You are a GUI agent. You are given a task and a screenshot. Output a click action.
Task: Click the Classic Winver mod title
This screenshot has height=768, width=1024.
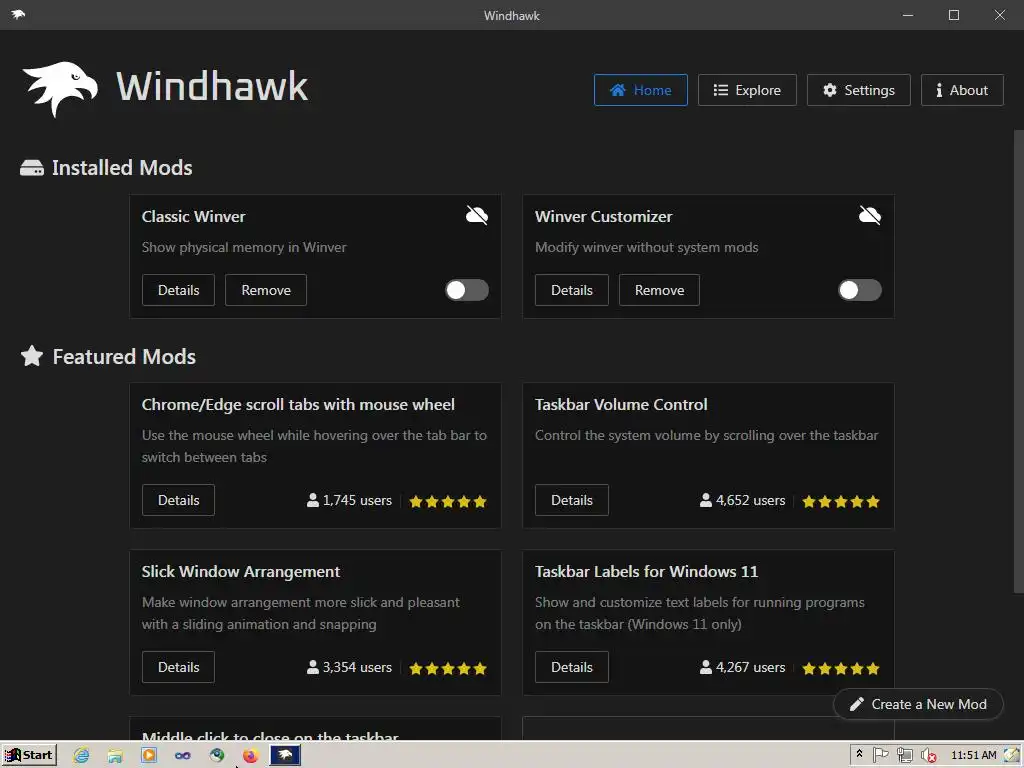193,216
